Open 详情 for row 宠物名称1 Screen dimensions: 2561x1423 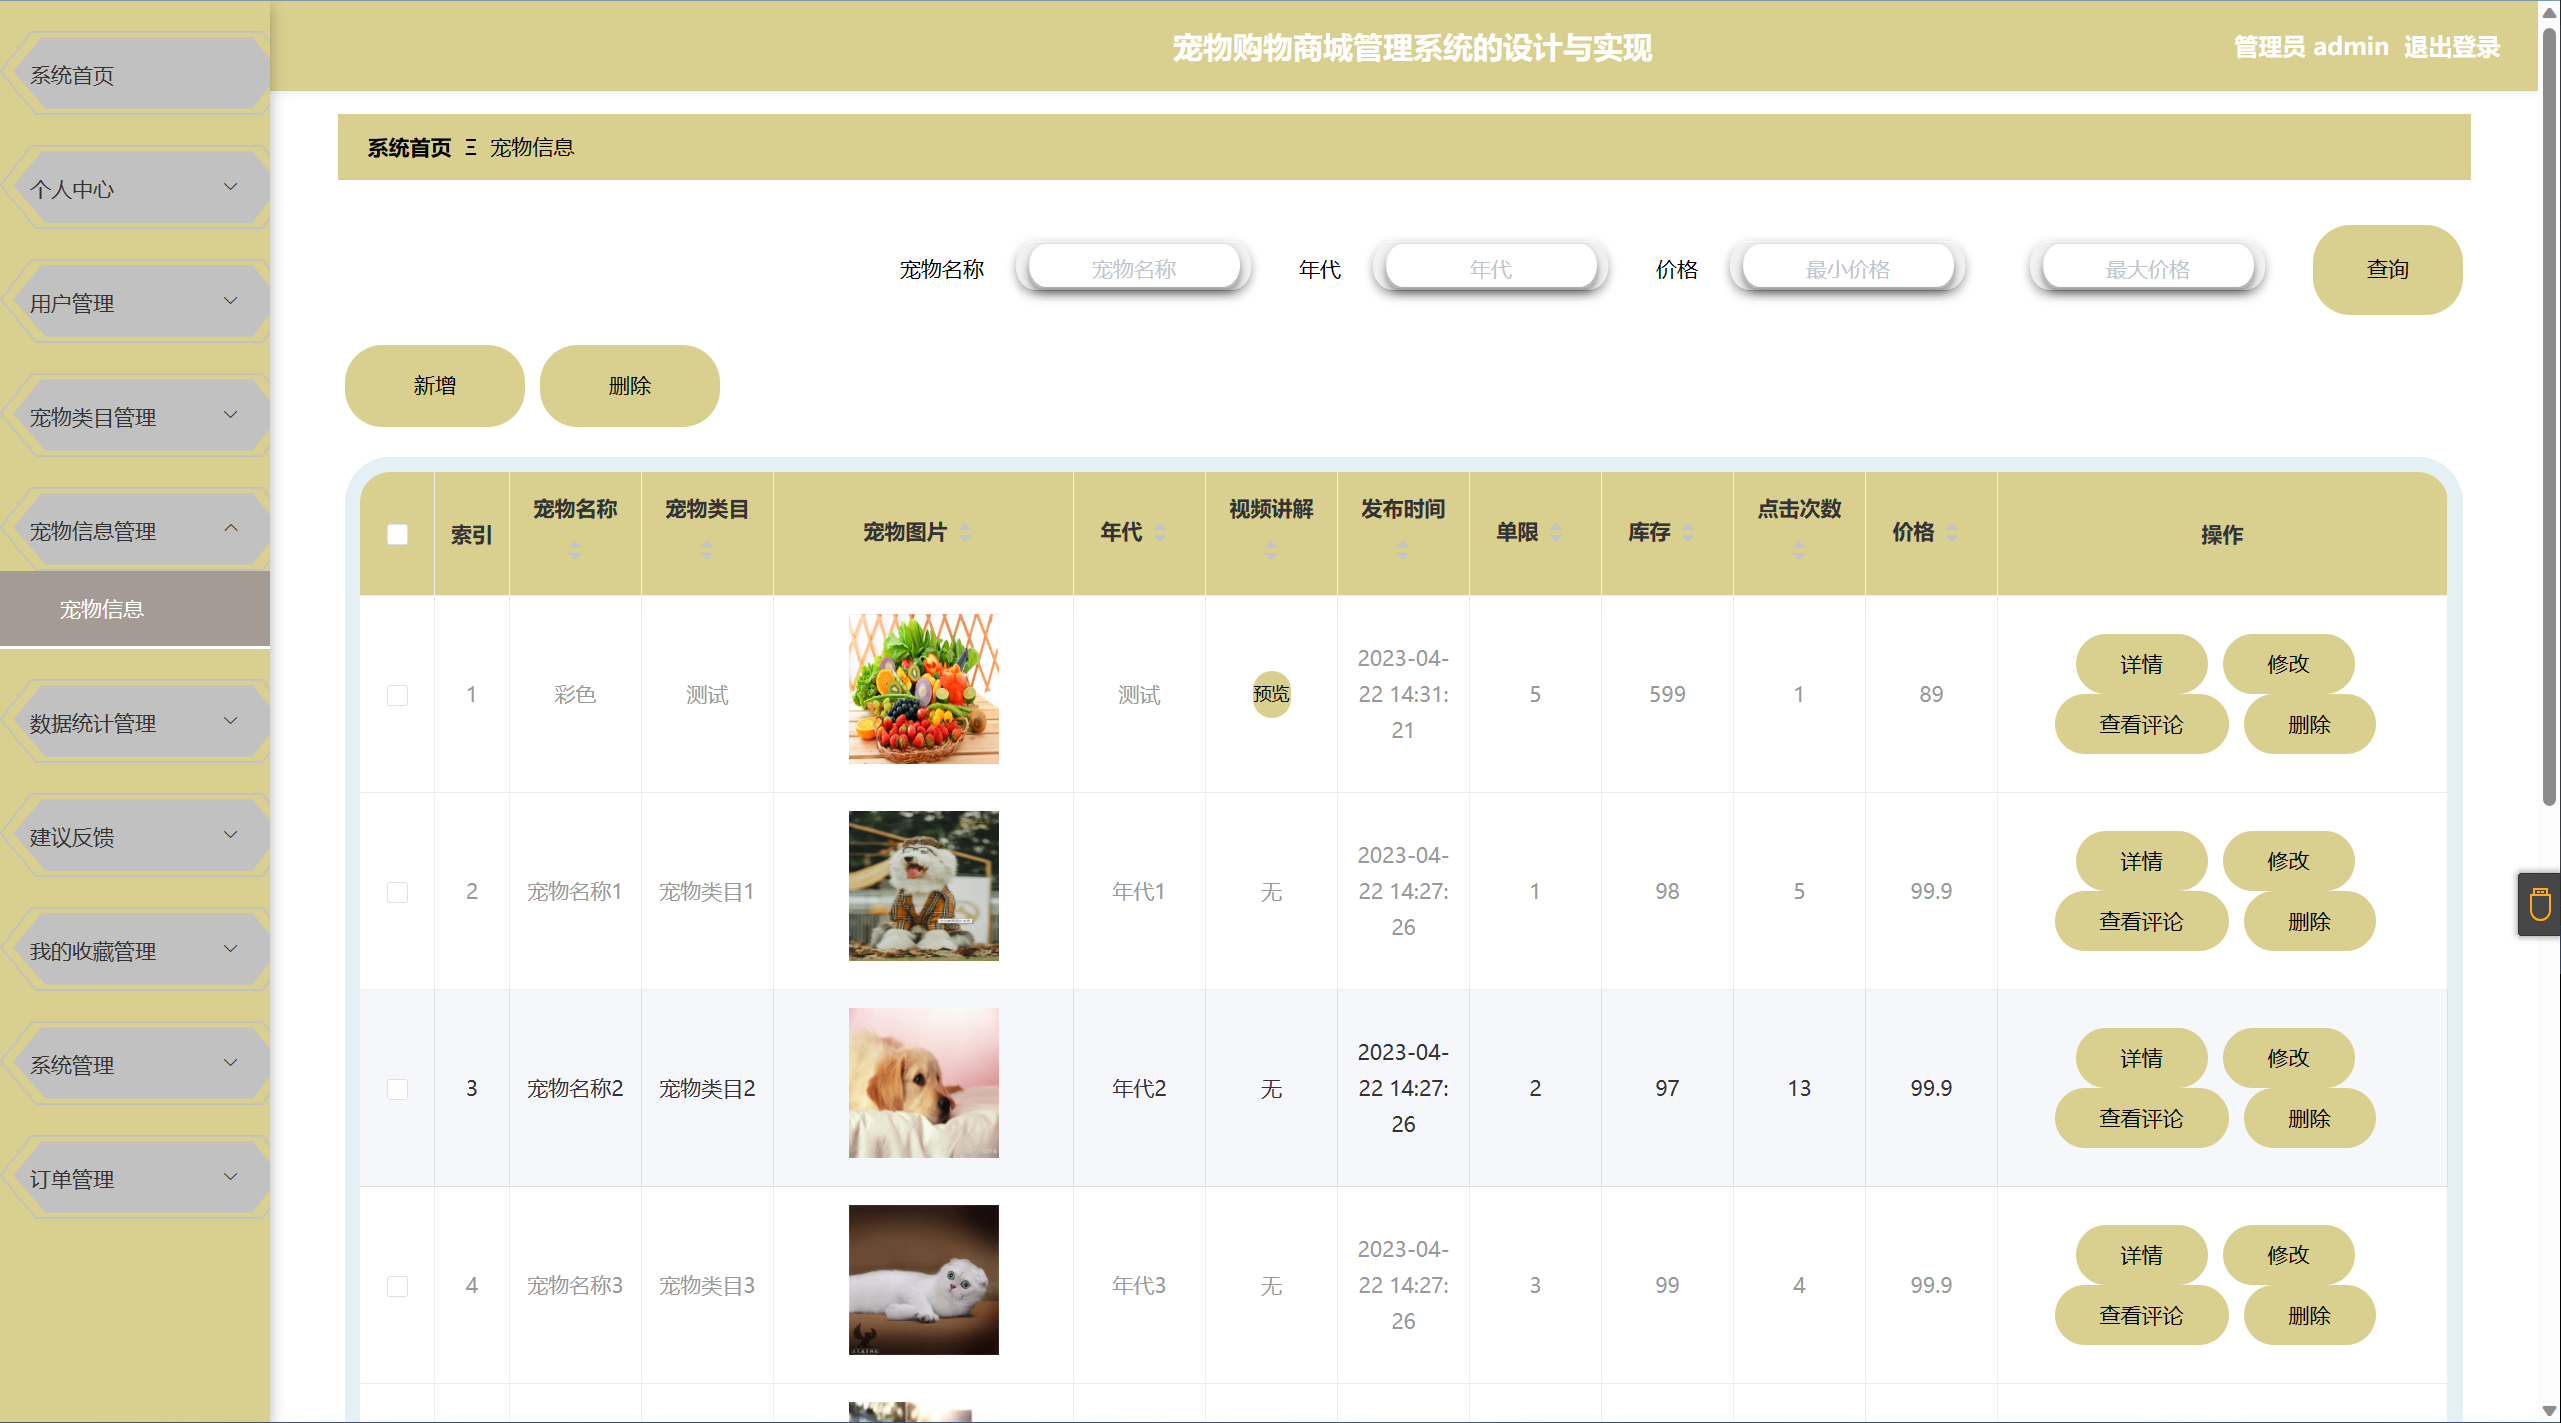click(x=2141, y=861)
